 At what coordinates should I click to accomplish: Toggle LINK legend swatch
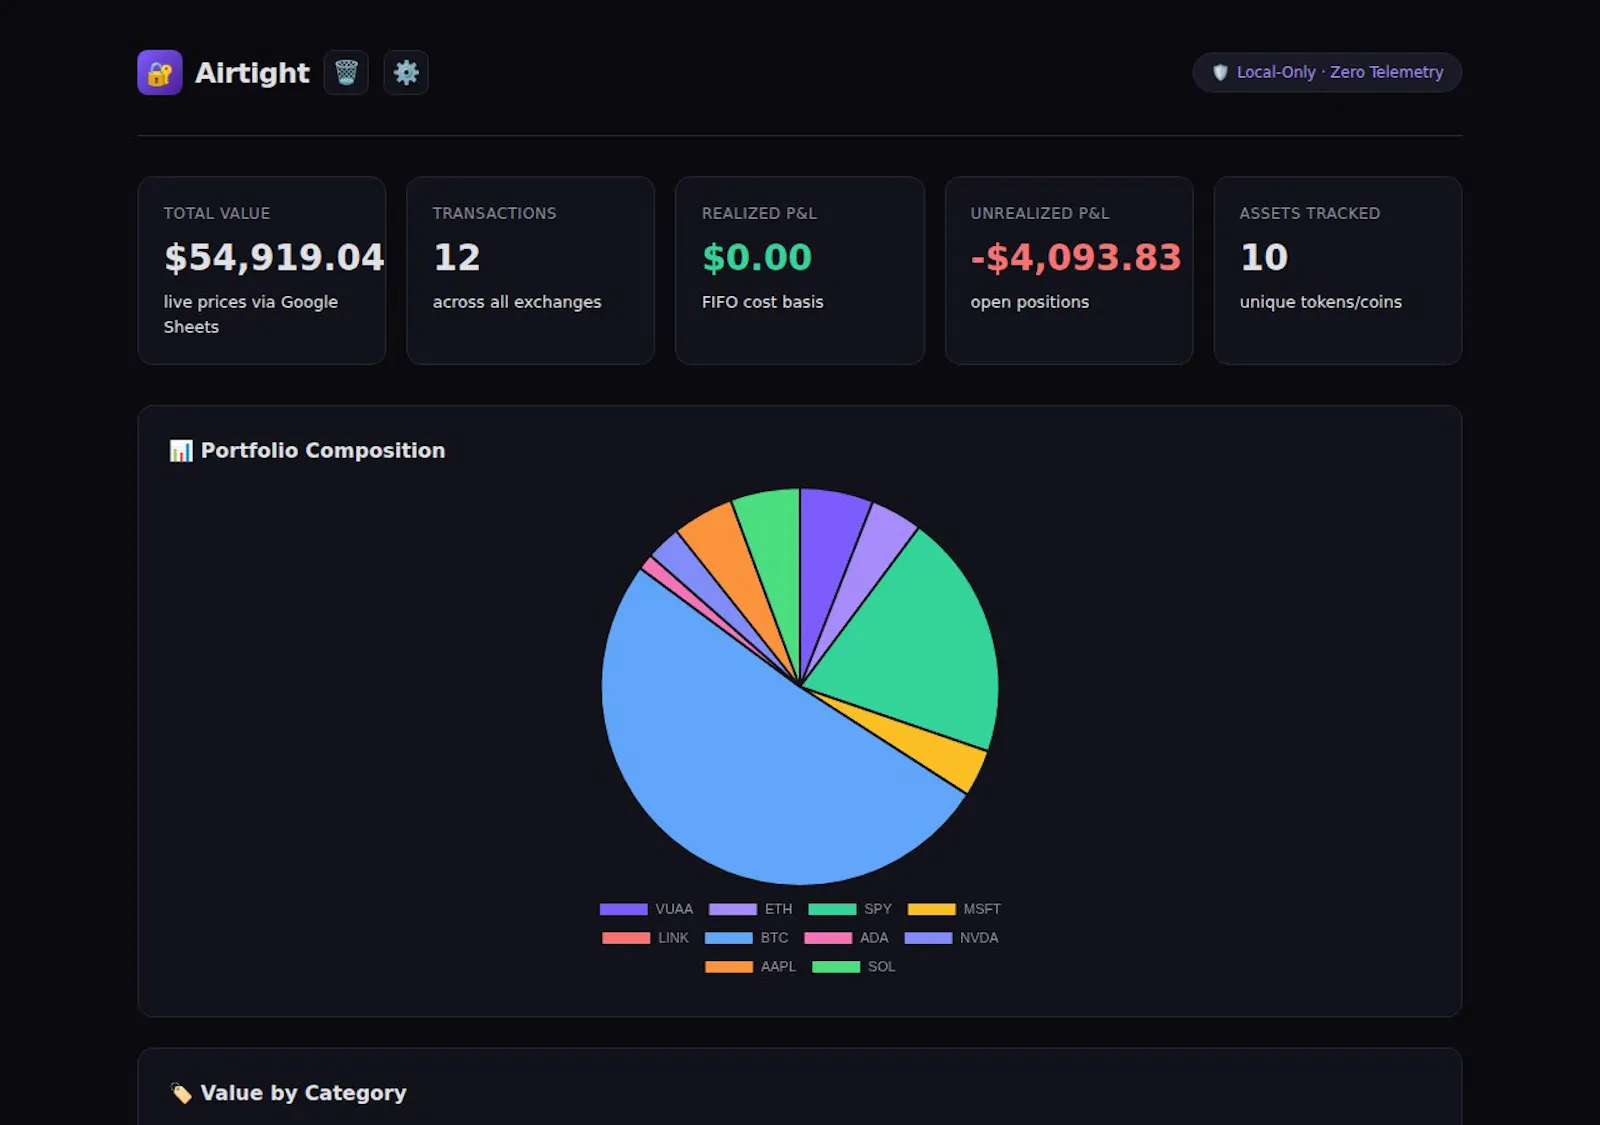626,938
